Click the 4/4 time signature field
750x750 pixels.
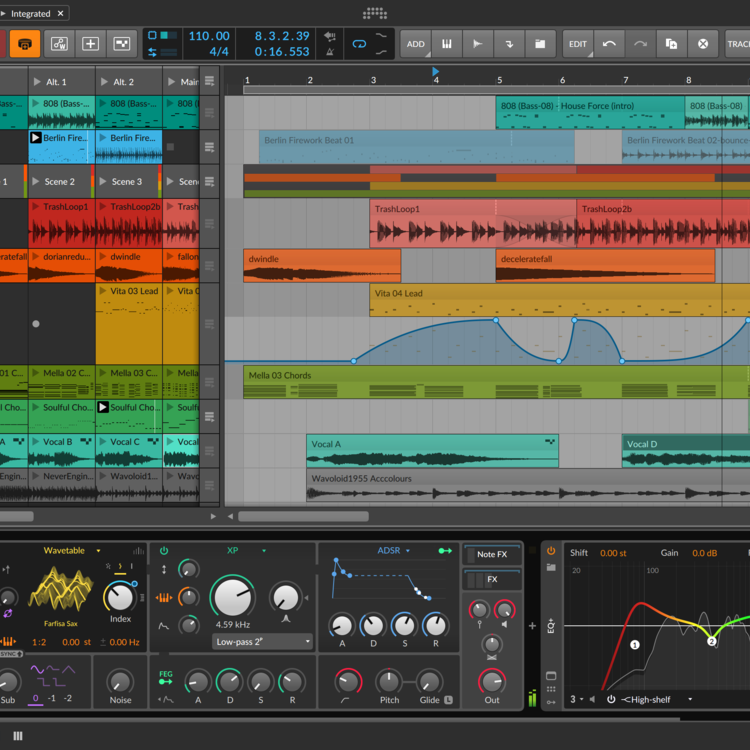coord(219,52)
